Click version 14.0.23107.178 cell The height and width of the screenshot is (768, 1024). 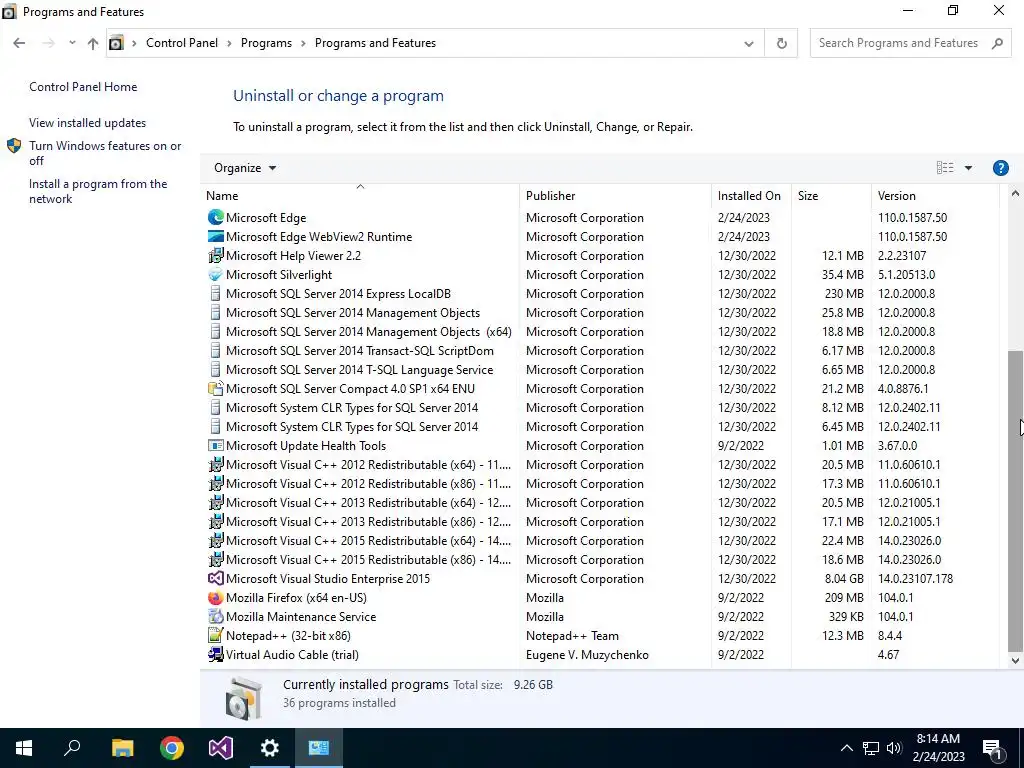(915, 578)
